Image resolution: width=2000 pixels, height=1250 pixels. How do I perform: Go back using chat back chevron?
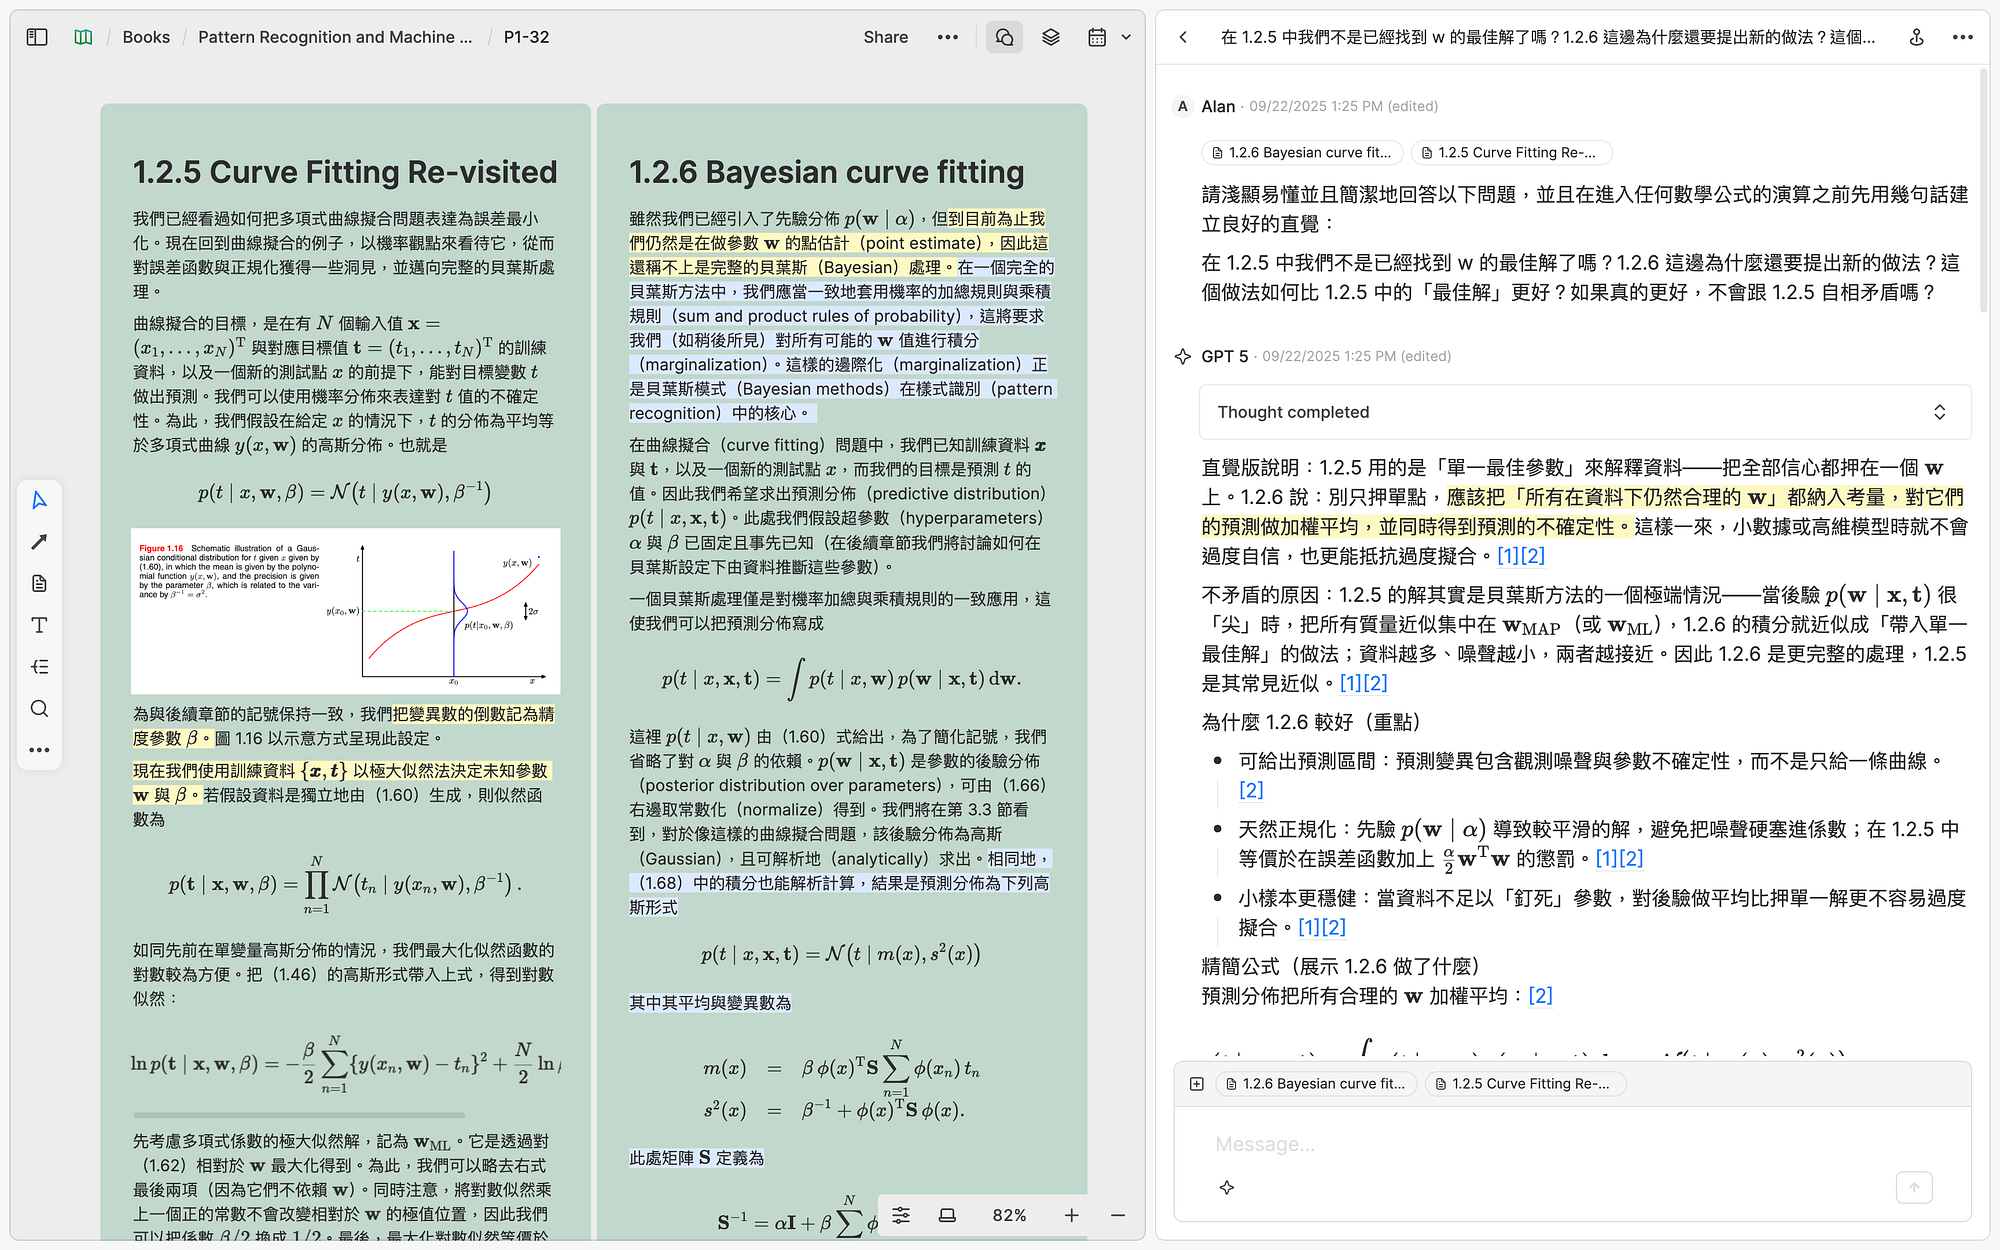point(1183,37)
